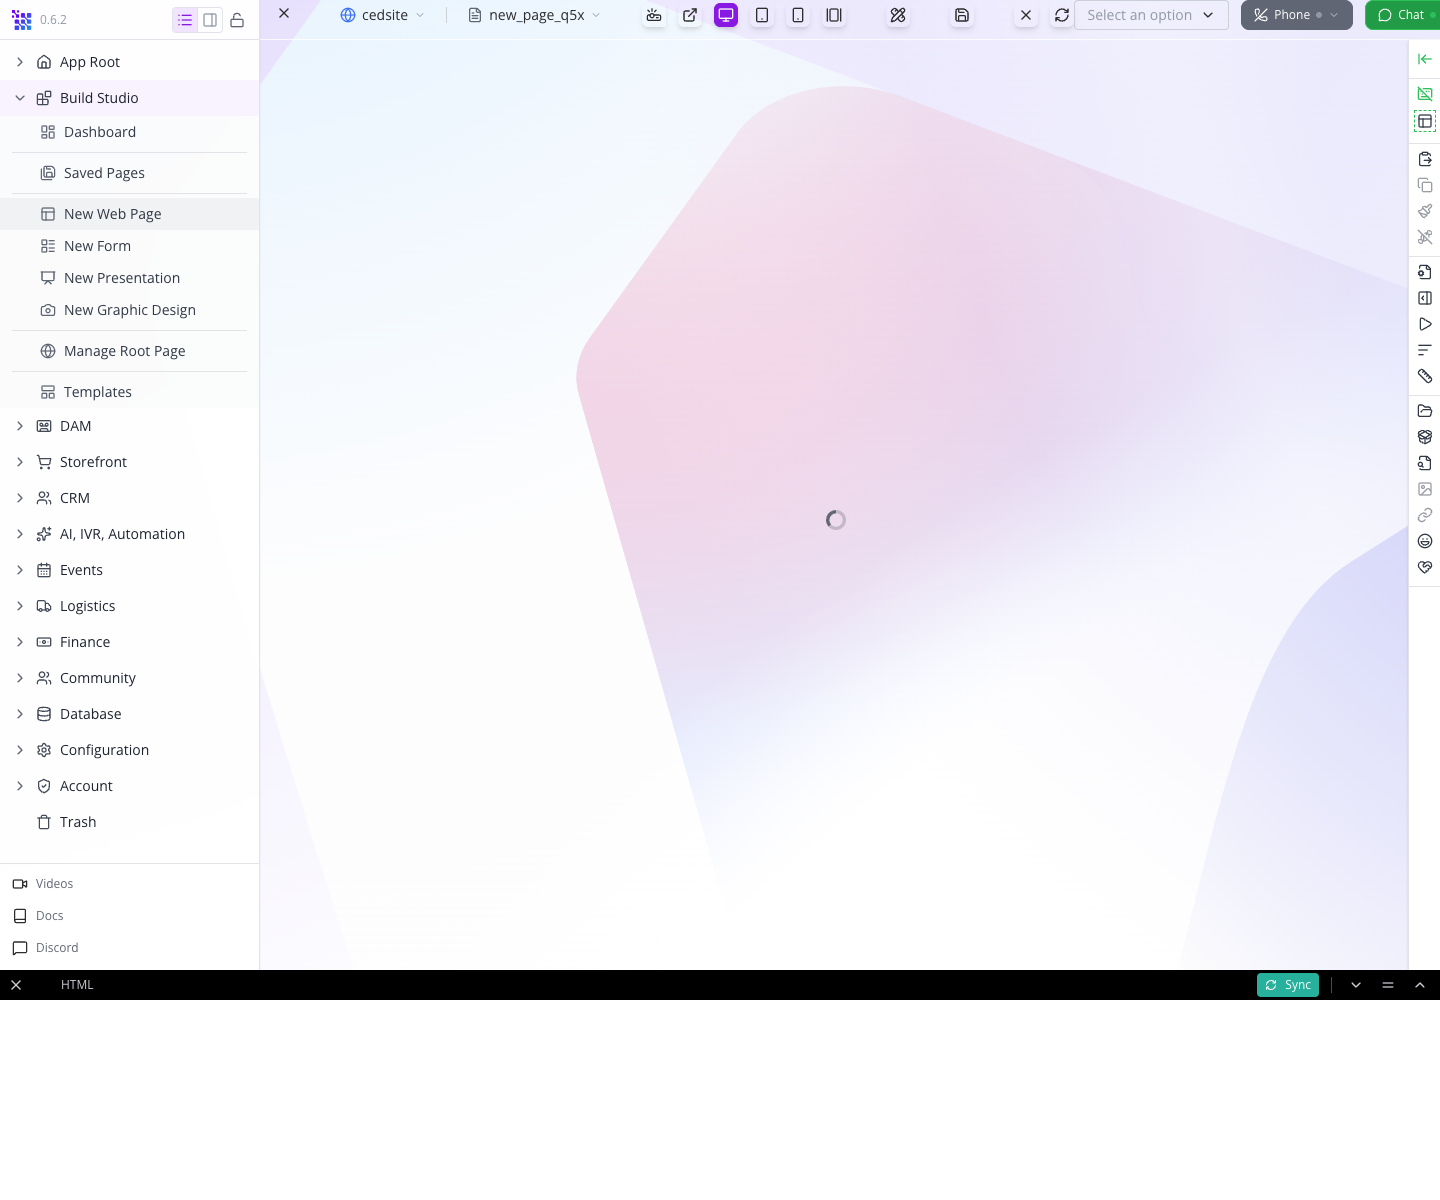The width and height of the screenshot is (1440, 1200).
Task: Click the paintbrush icon in right bar
Action: click(1425, 211)
